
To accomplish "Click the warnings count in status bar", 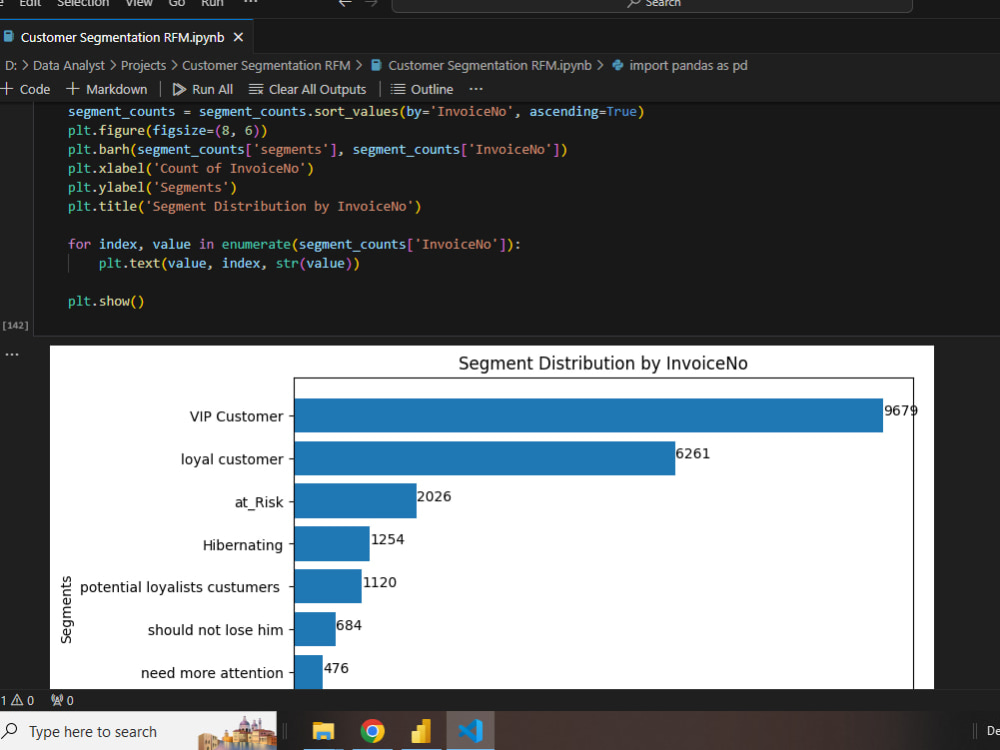I will [x=22, y=700].
